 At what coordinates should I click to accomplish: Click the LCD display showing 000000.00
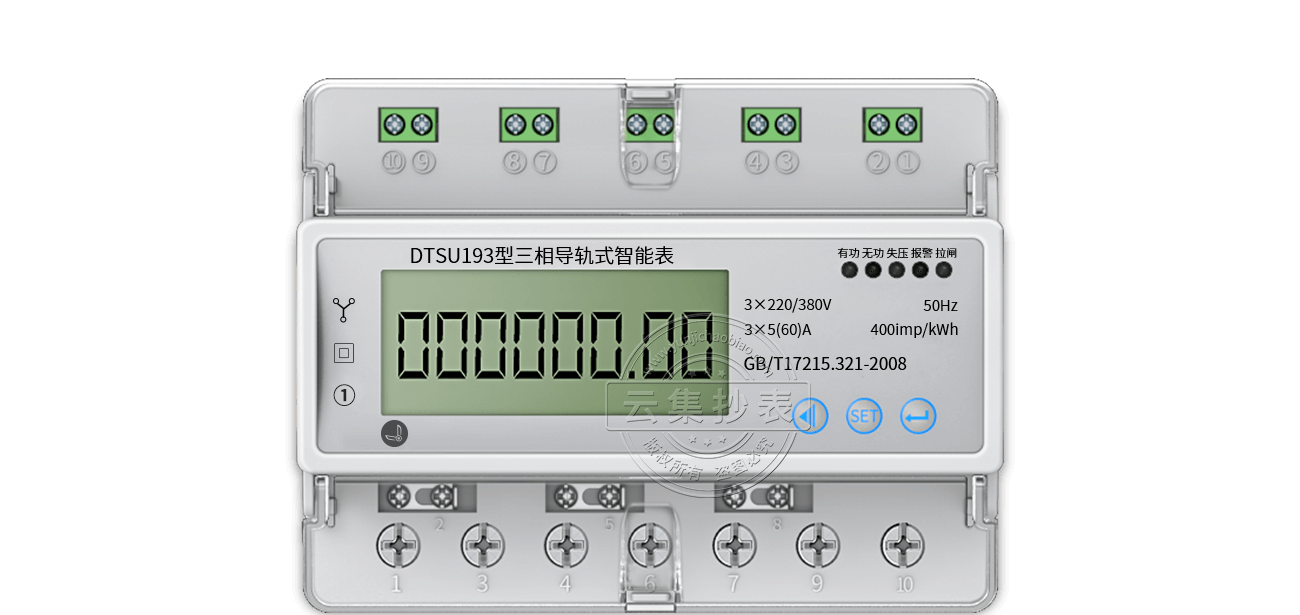pyautogui.click(x=554, y=342)
